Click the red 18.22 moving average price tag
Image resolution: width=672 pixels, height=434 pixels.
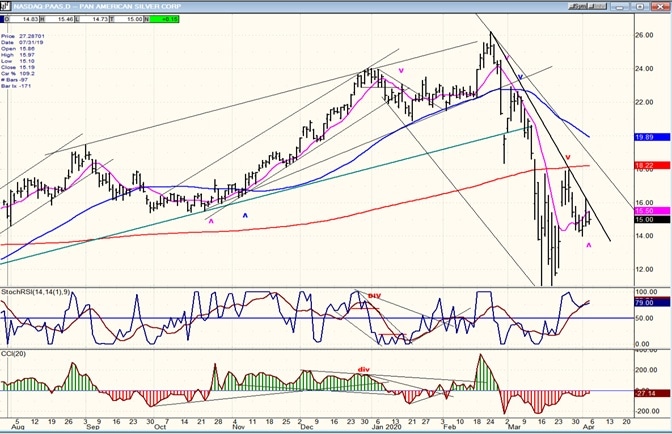point(651,165)
